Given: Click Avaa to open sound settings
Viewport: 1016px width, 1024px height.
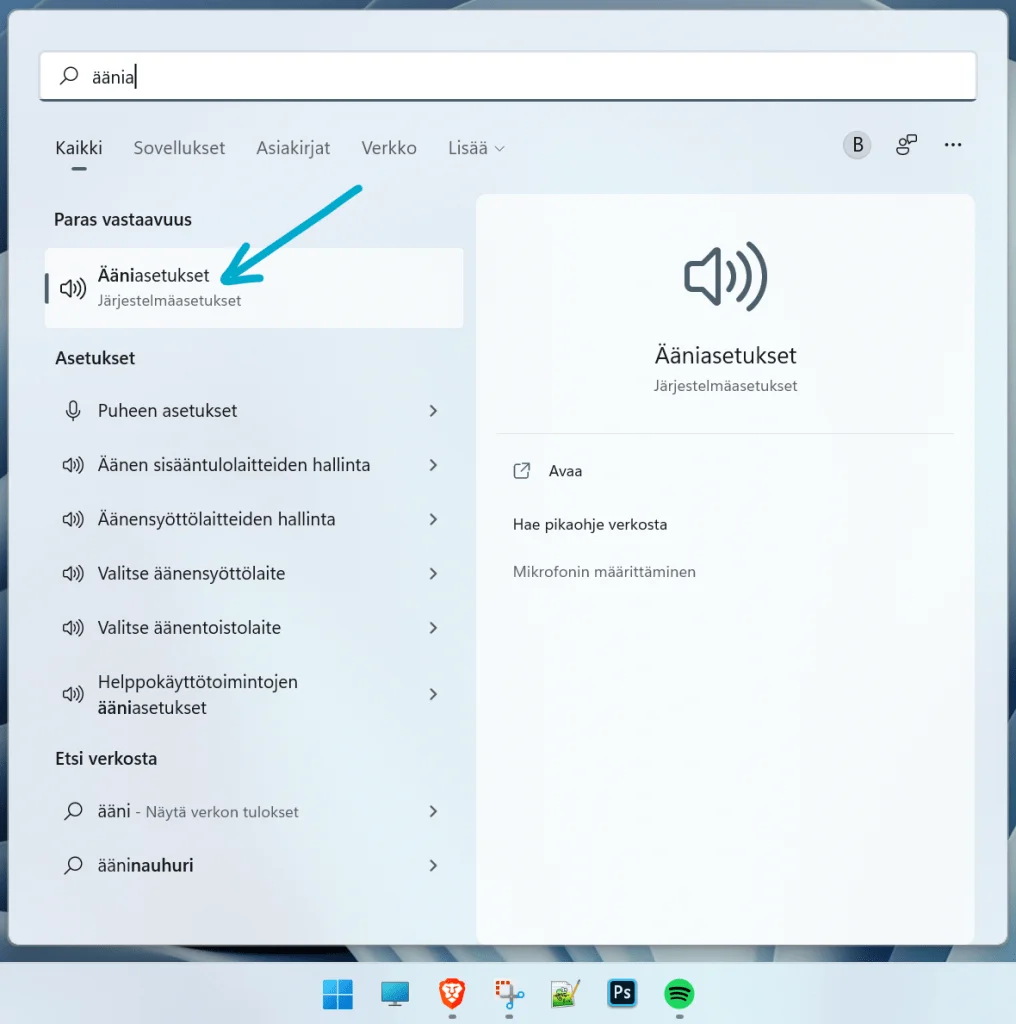Looking at the screenshot, I should click(x=565, y=471).
